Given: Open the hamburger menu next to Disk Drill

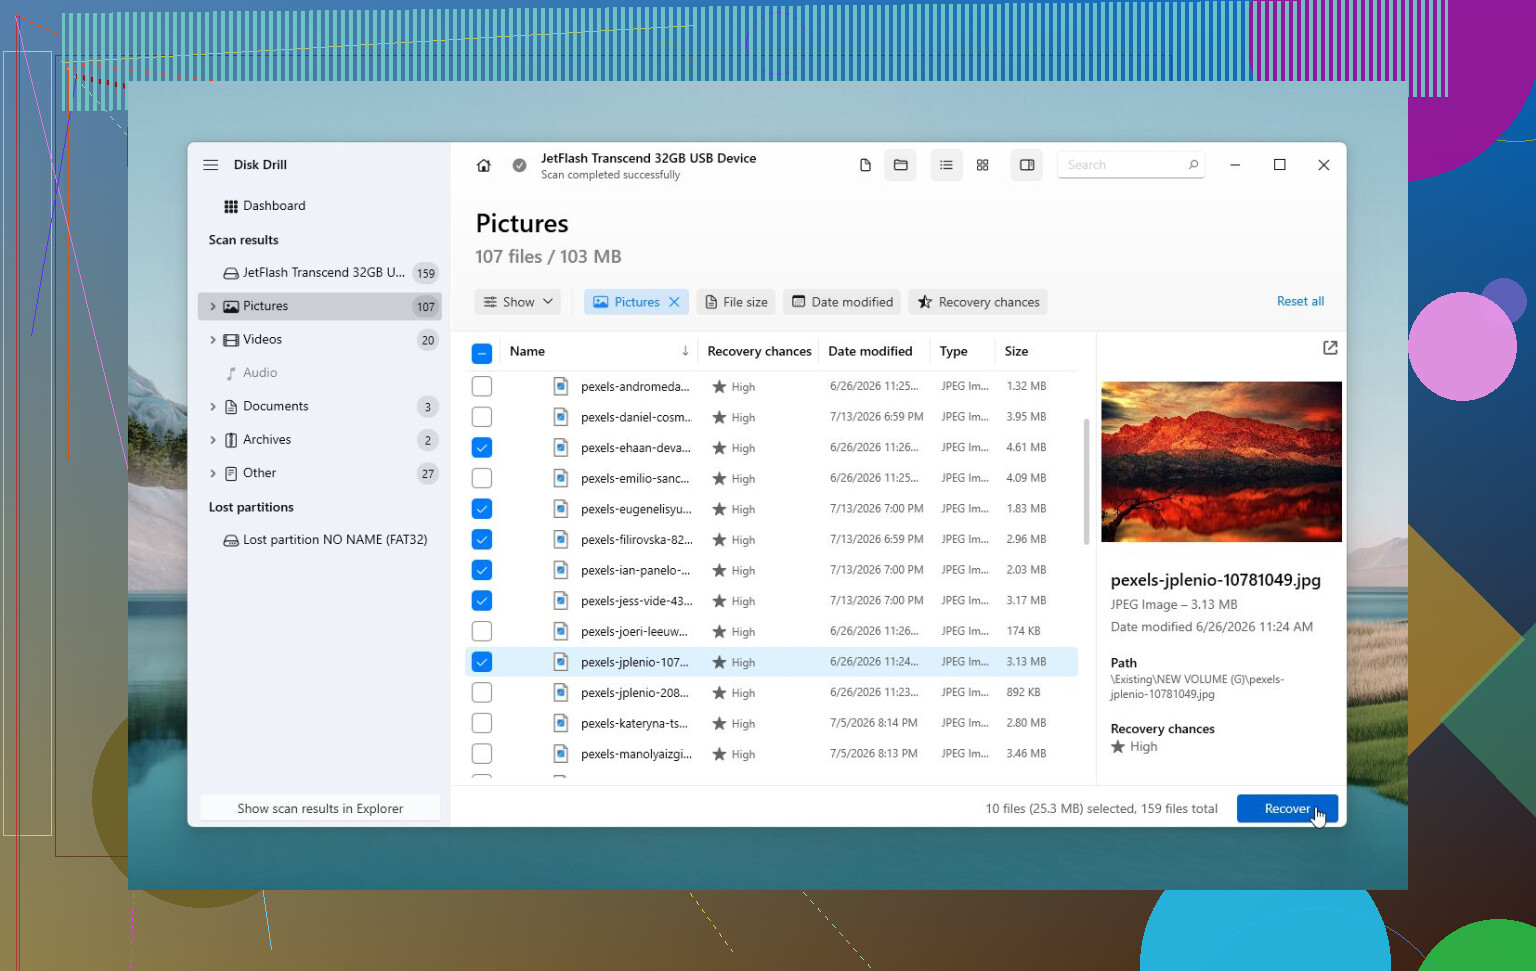Looking at the screenshot, I should click(x=210, y=165).
